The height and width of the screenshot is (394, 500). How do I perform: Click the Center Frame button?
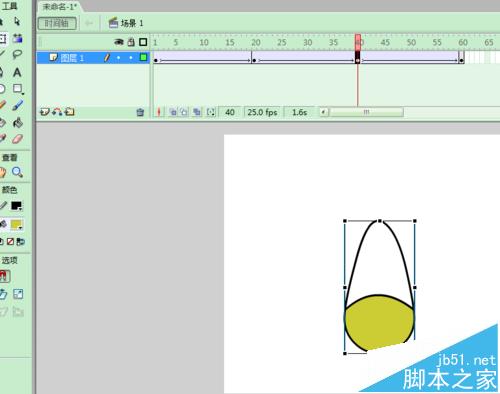159,112
